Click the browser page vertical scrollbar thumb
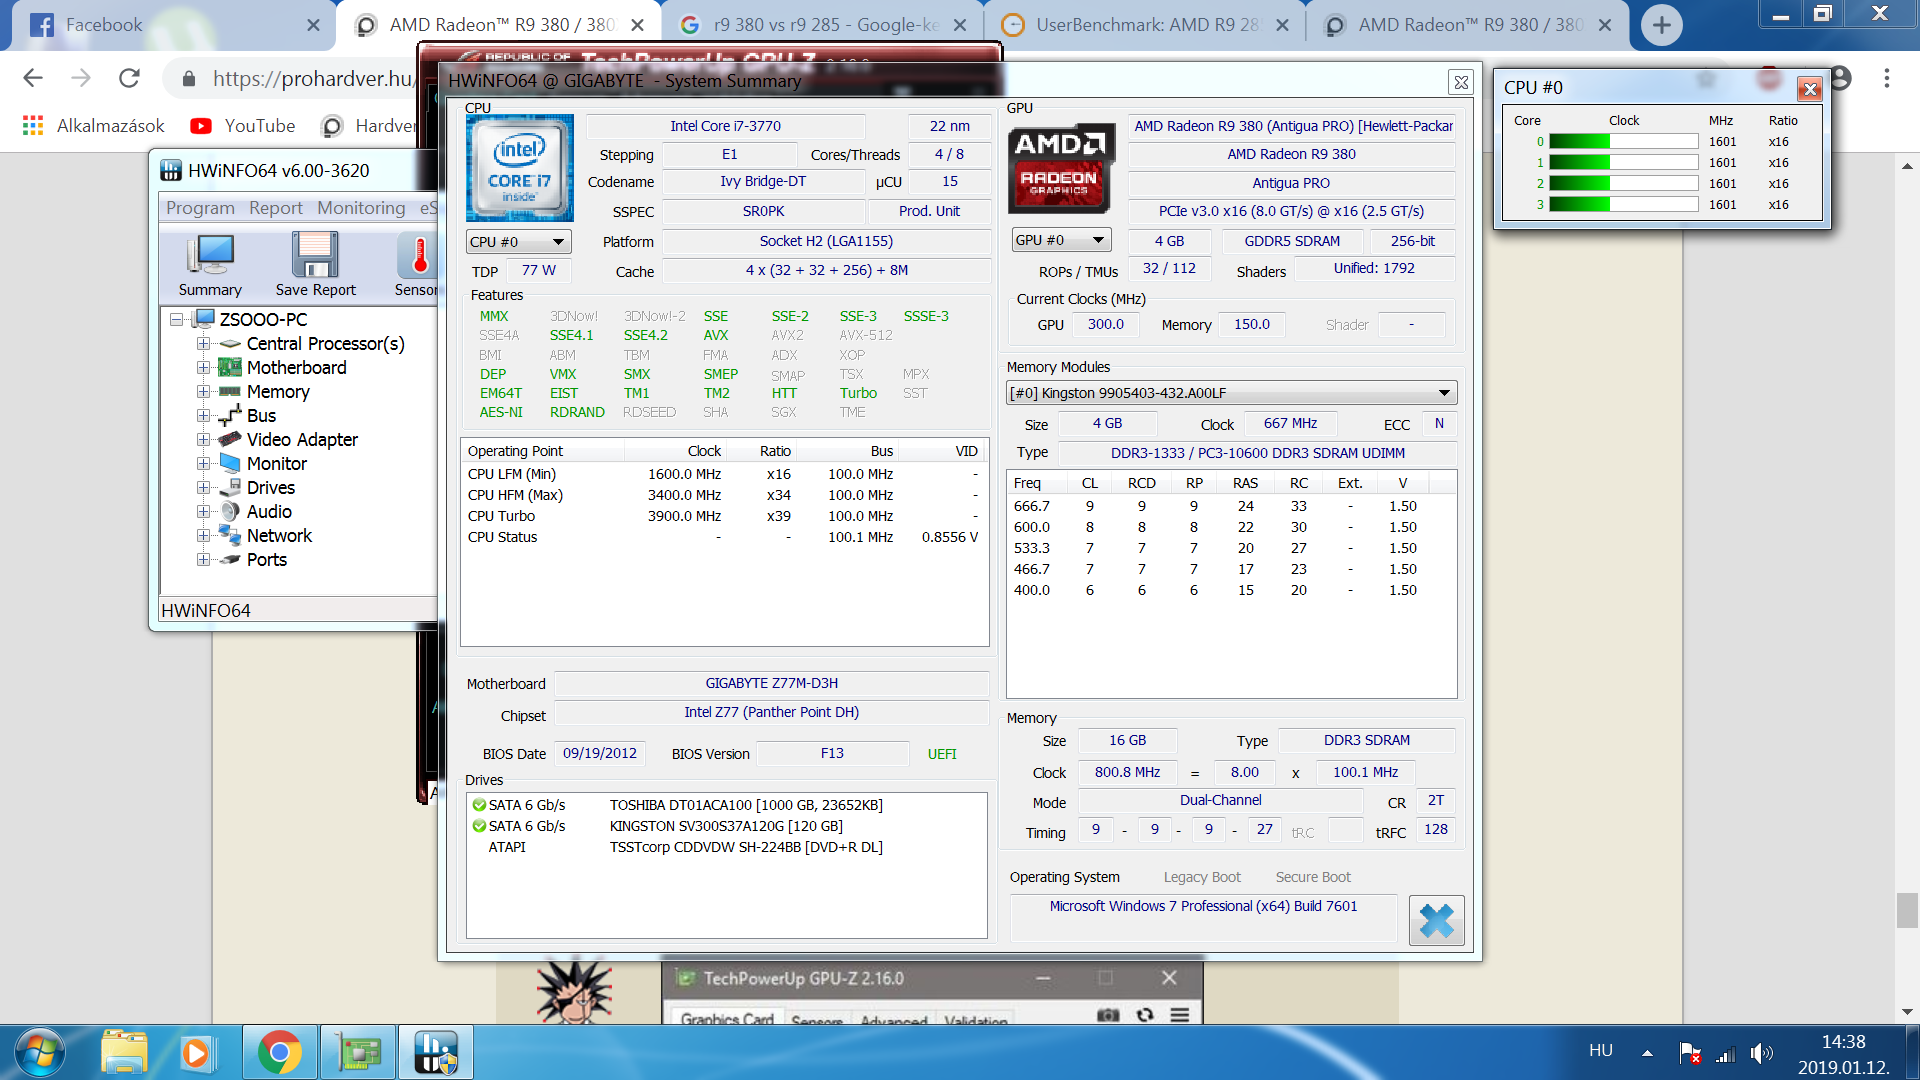 [x=1907, y=910]
